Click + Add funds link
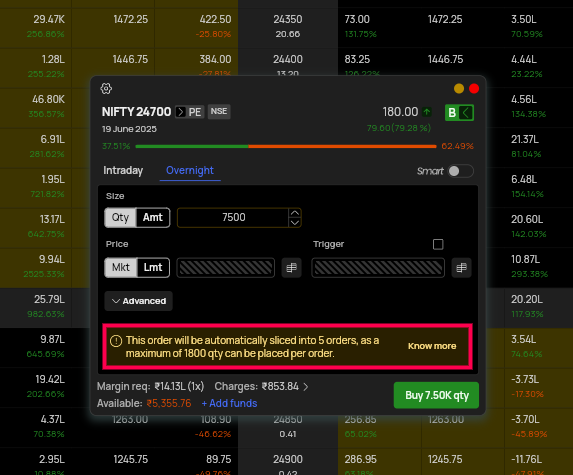Viewport: 573px width, 475px height. (x=229, y=403)
